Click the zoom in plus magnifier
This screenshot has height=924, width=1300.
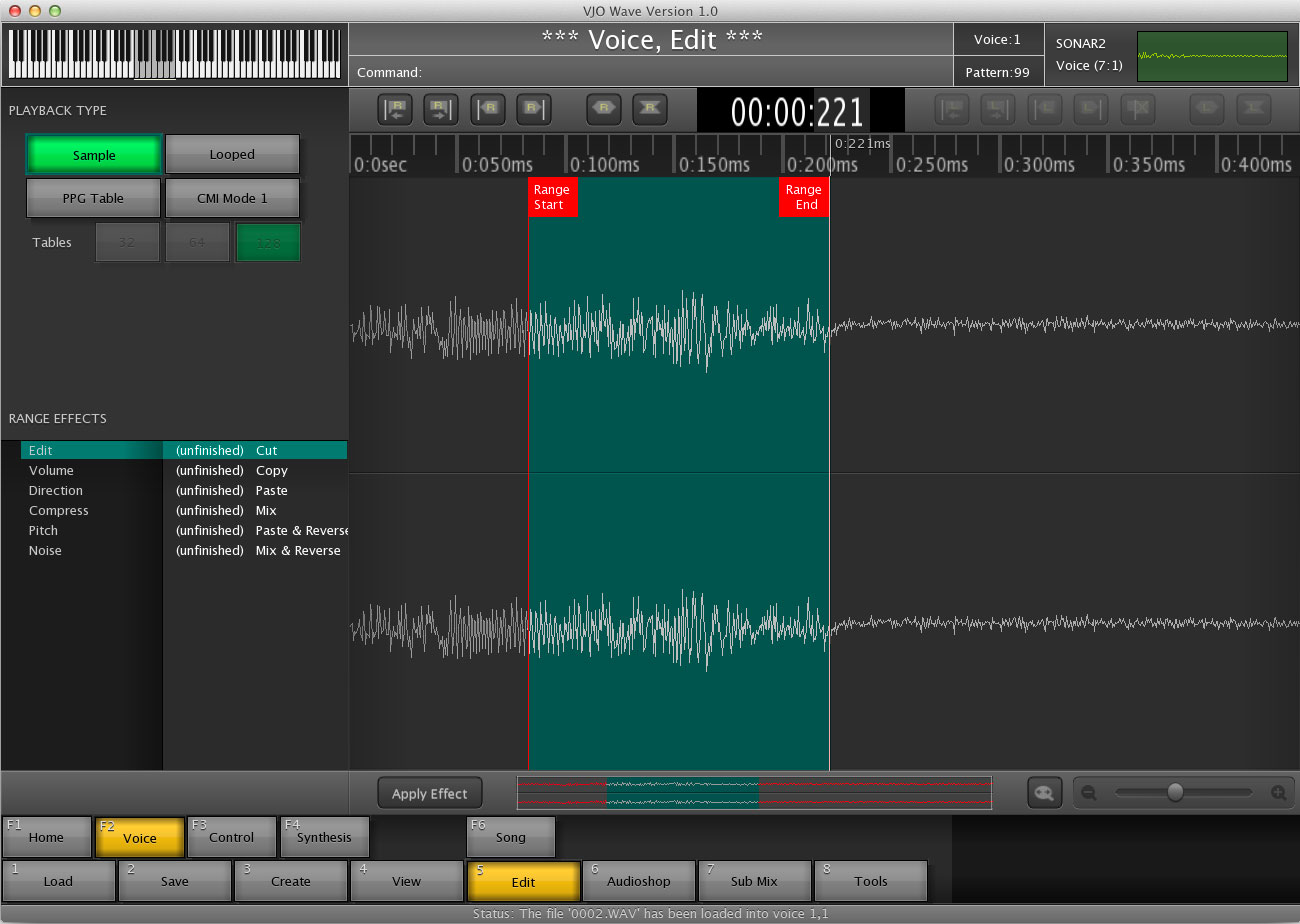point(1278,793)
